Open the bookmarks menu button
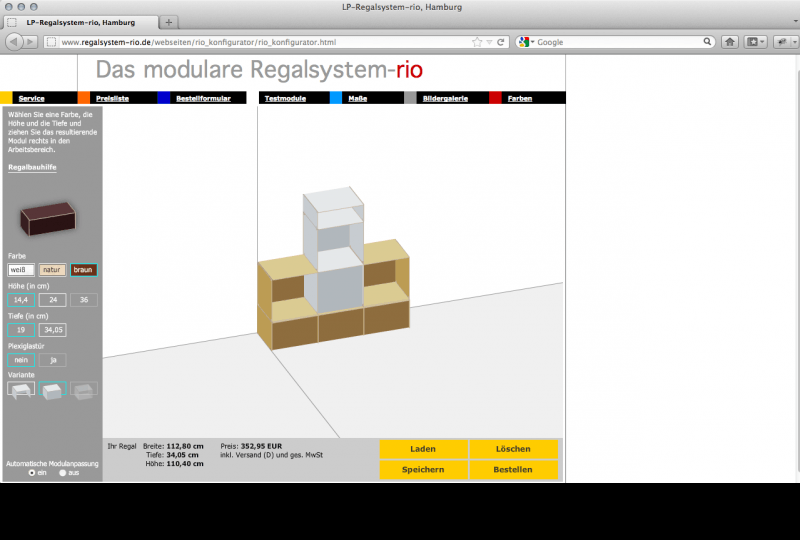800x540 pixels. (756, 42)
